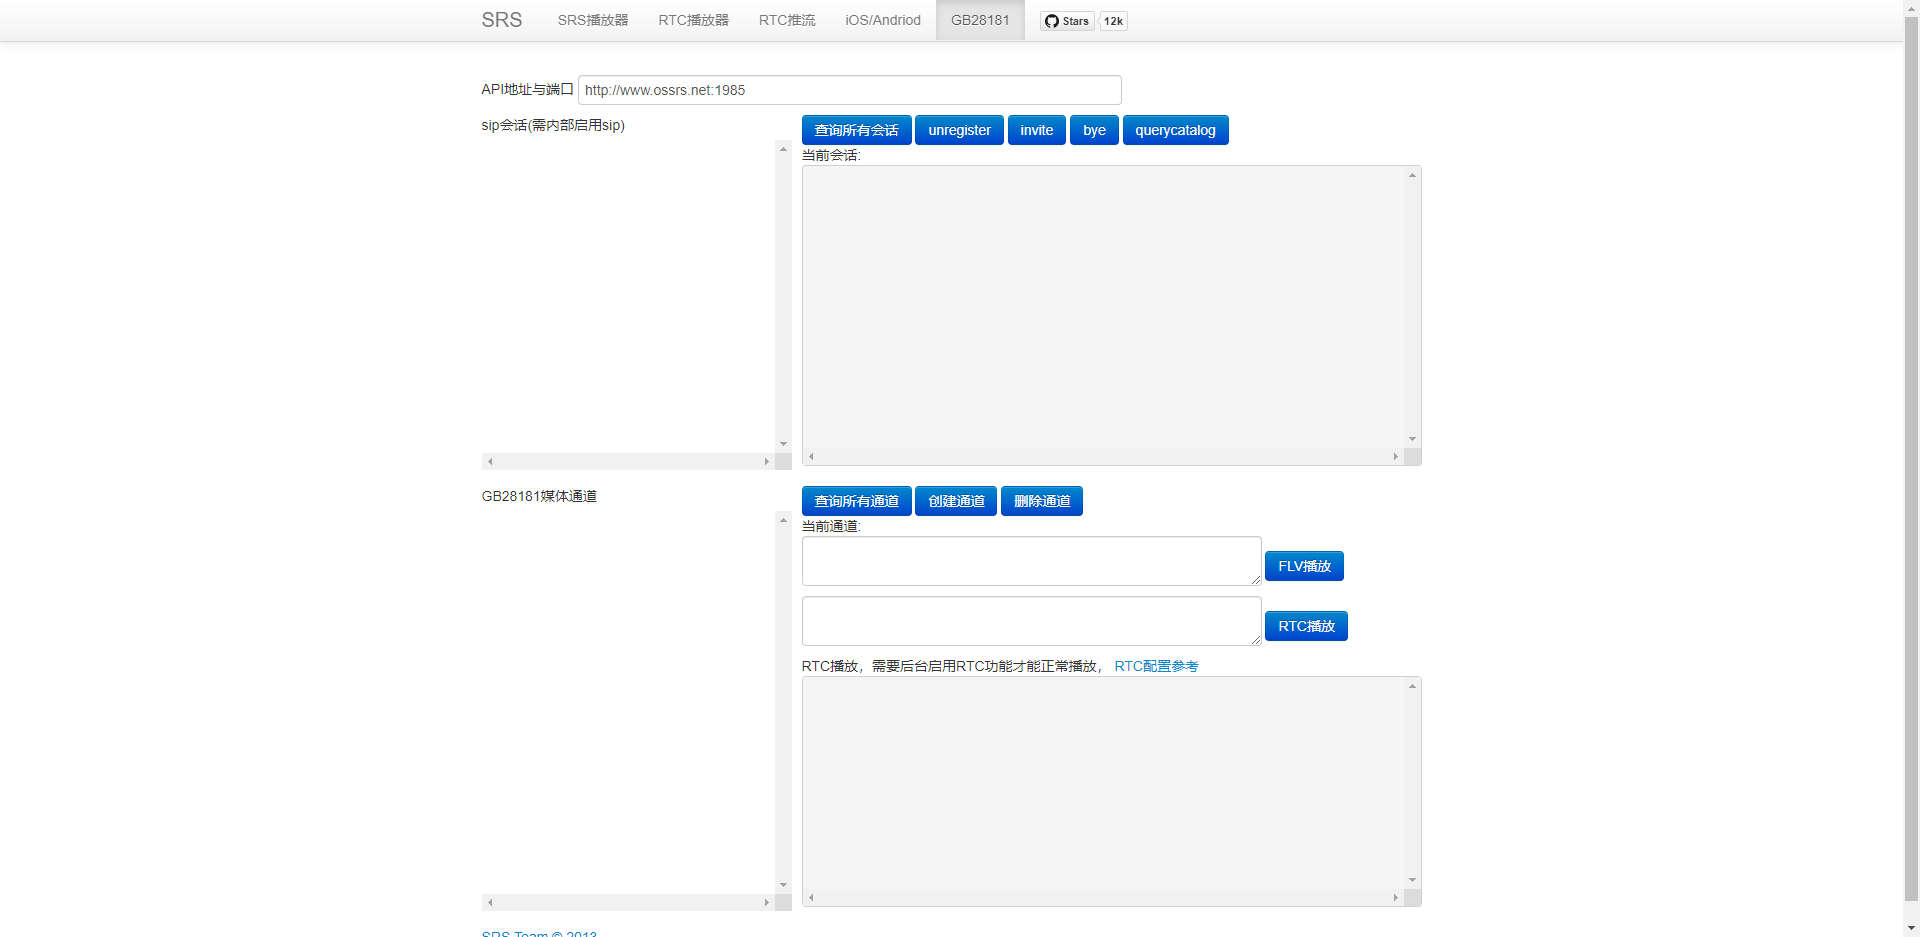This screenshot has width=1920, height=937.
Task: Click 当前会话 area scroll-down arrow
Action: click(1412, 439)
